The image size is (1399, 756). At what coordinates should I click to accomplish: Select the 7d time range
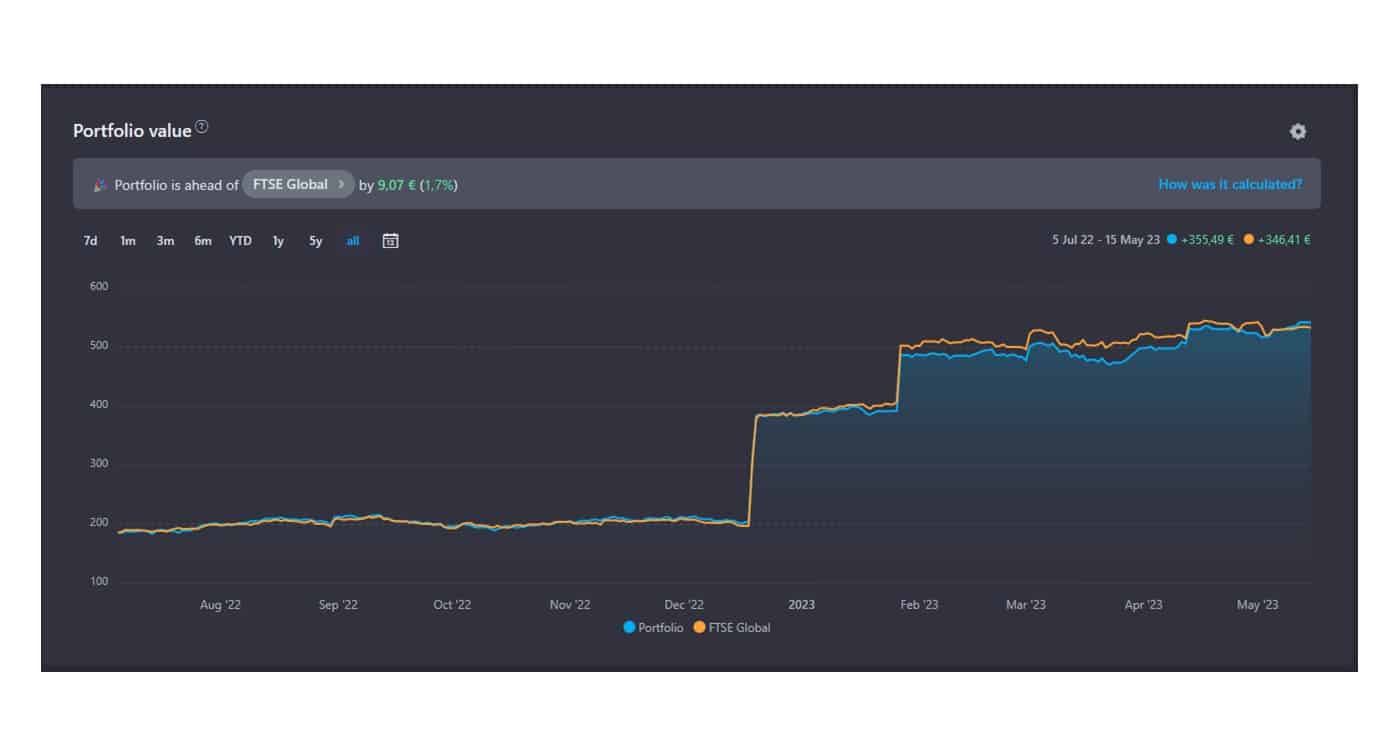click(x=90, y=241)
